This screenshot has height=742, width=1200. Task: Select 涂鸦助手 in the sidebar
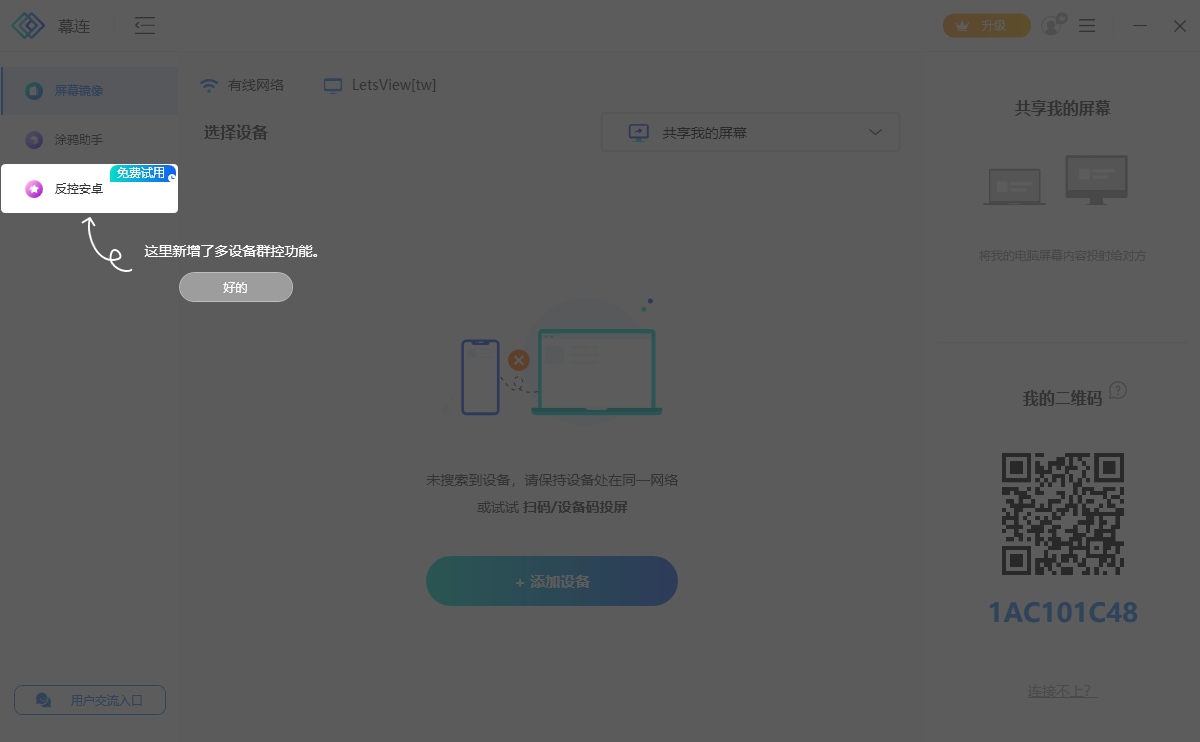click(89, 140)
